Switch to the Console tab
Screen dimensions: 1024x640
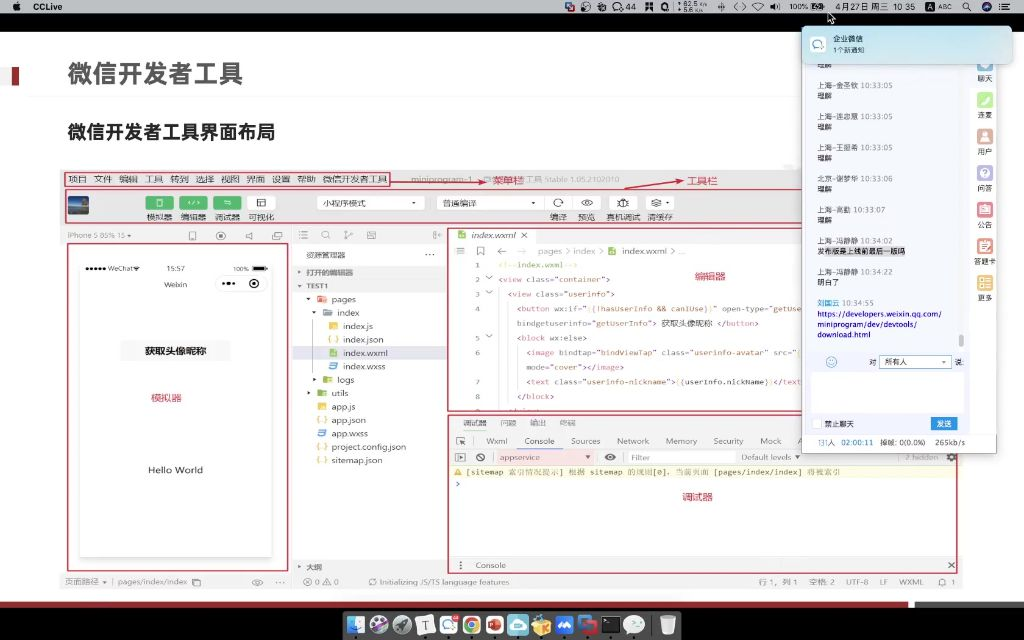point(539,441)
